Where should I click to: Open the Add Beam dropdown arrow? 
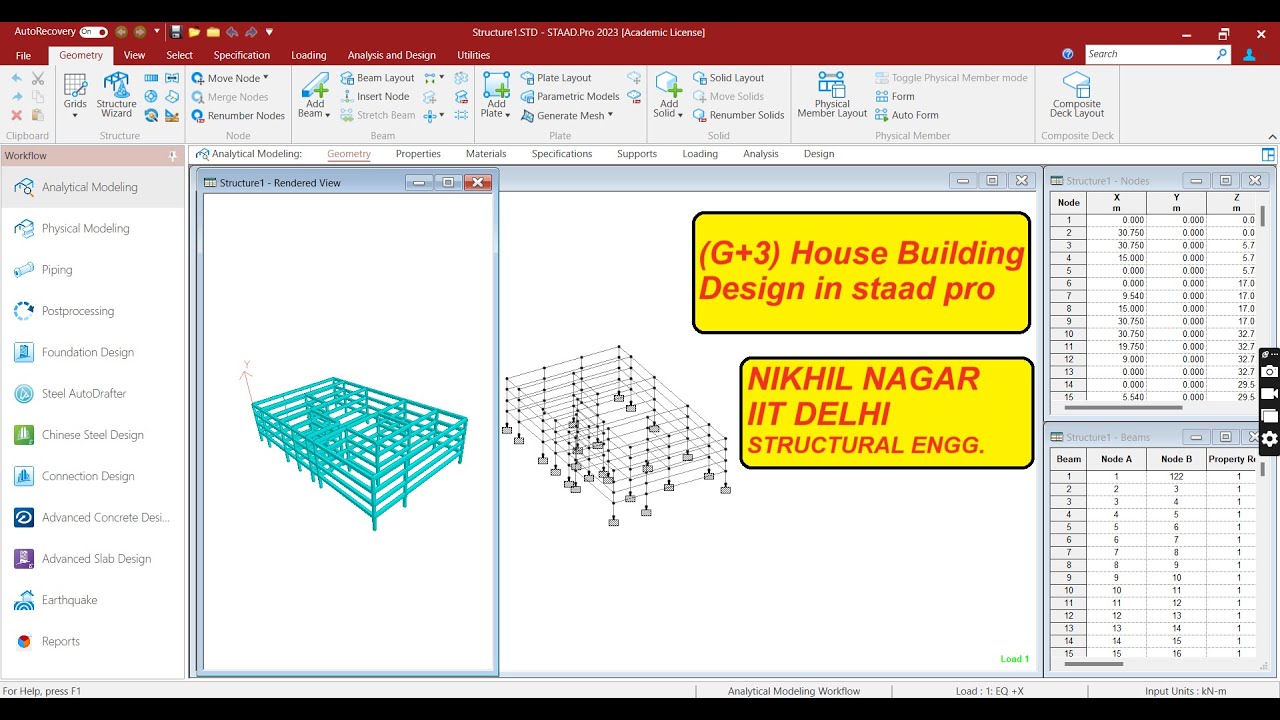[326, 114]
